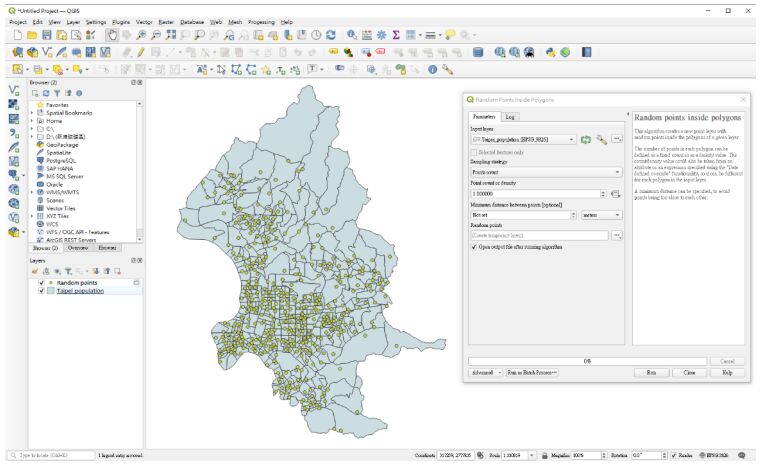Switch to the Log tab
Image resolution: width=763 pixels, height=470 pixels.
click(x=510, y=117)
